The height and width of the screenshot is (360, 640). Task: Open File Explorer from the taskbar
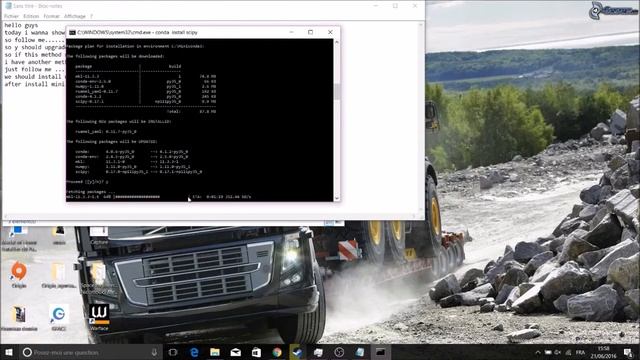tap(215, 352)
